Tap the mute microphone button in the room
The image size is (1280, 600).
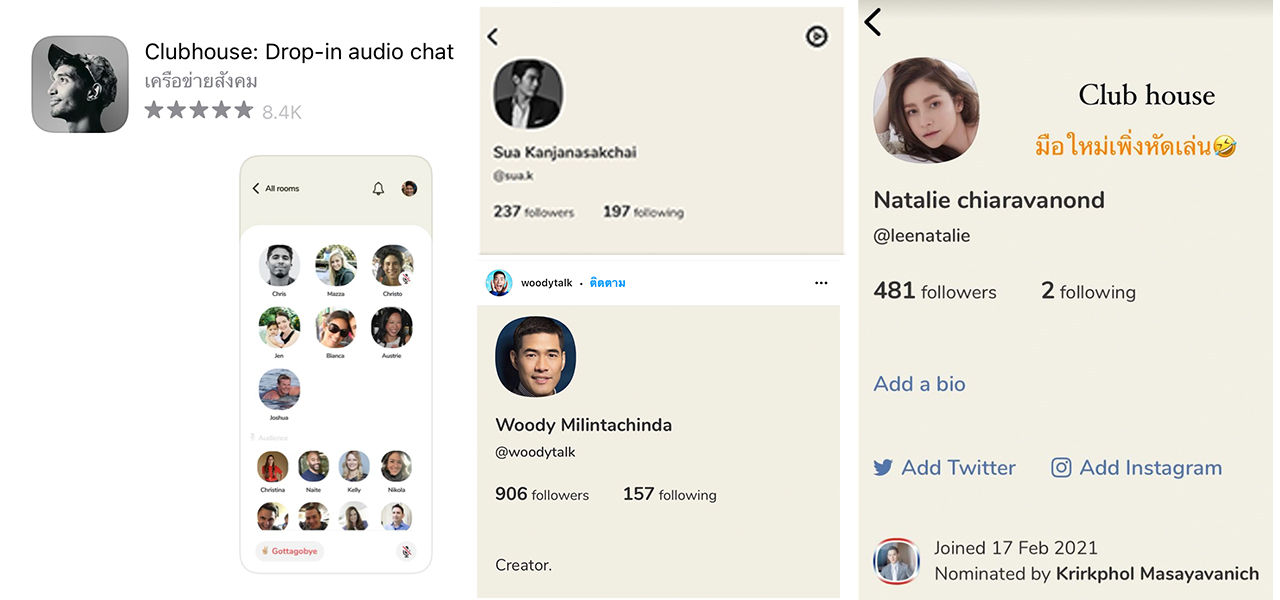pyautogui.click(x=406, y=551)
